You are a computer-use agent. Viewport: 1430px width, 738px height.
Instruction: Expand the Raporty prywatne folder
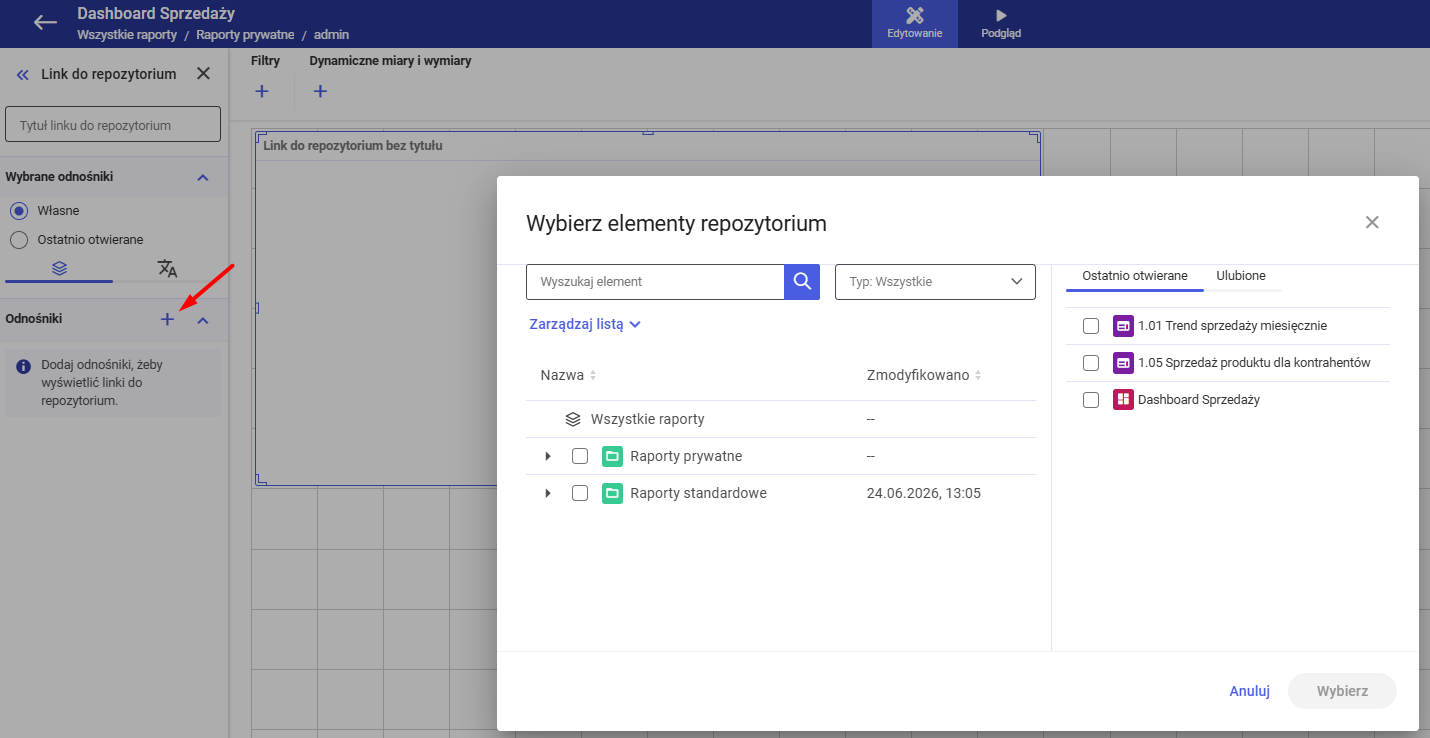548,456
